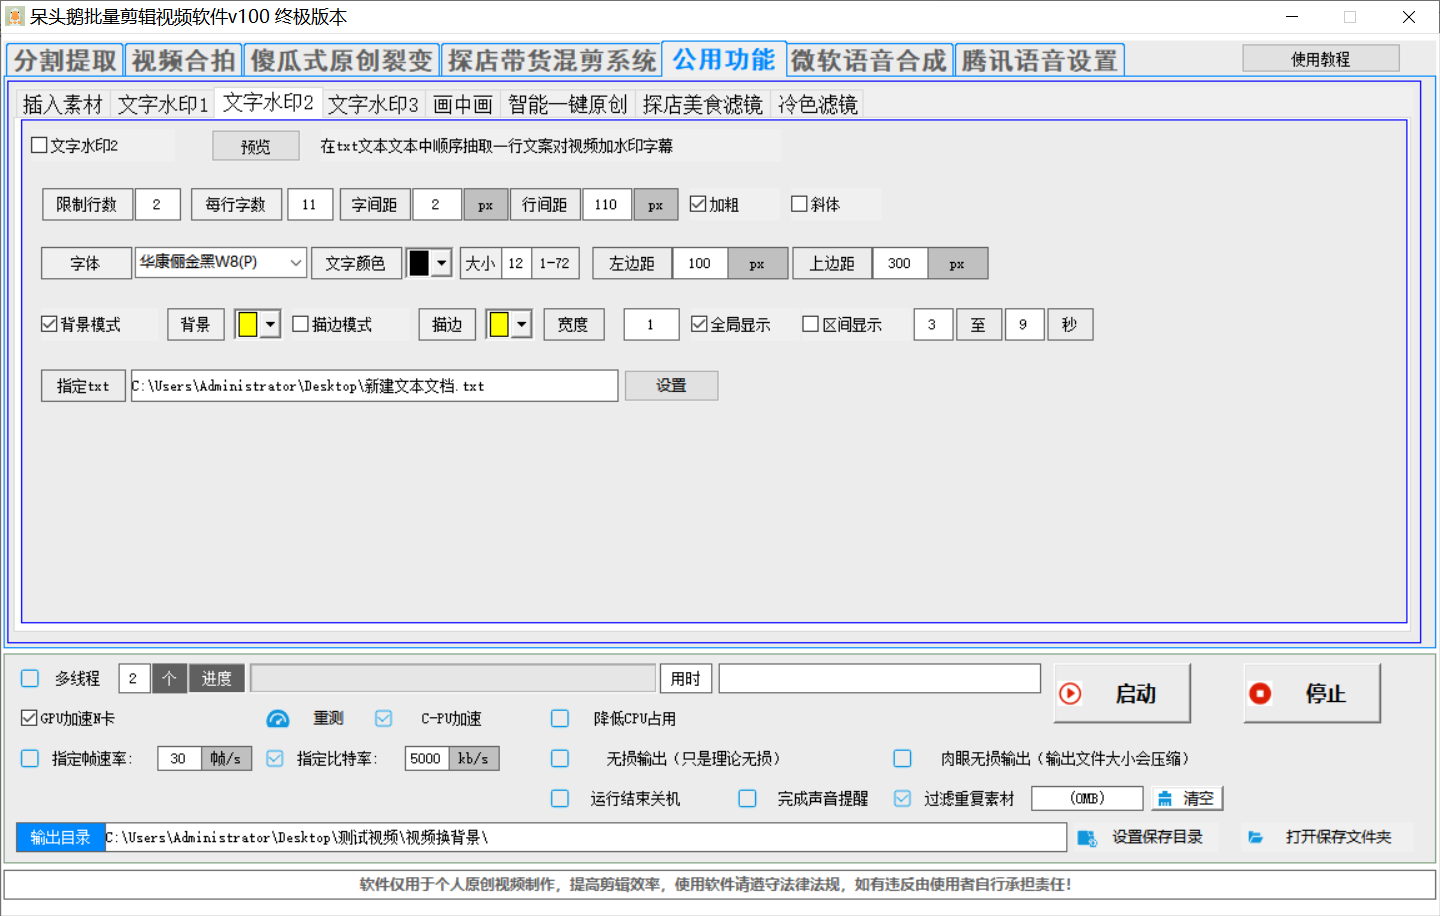The image size is (1440, 916).
Task: Select the 画中画 sub-tab
Action: 463,105
